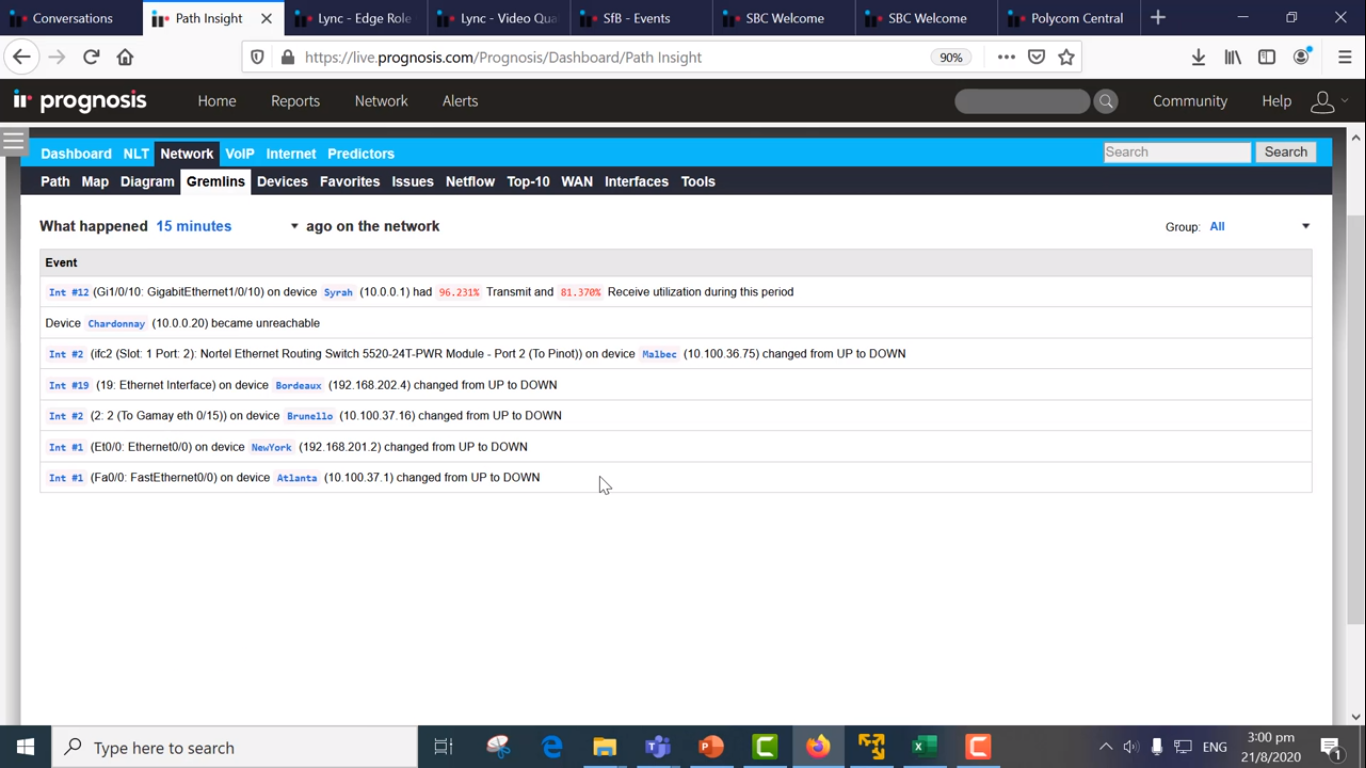
Task: Go to browser Home page
Action: [125, 57]
